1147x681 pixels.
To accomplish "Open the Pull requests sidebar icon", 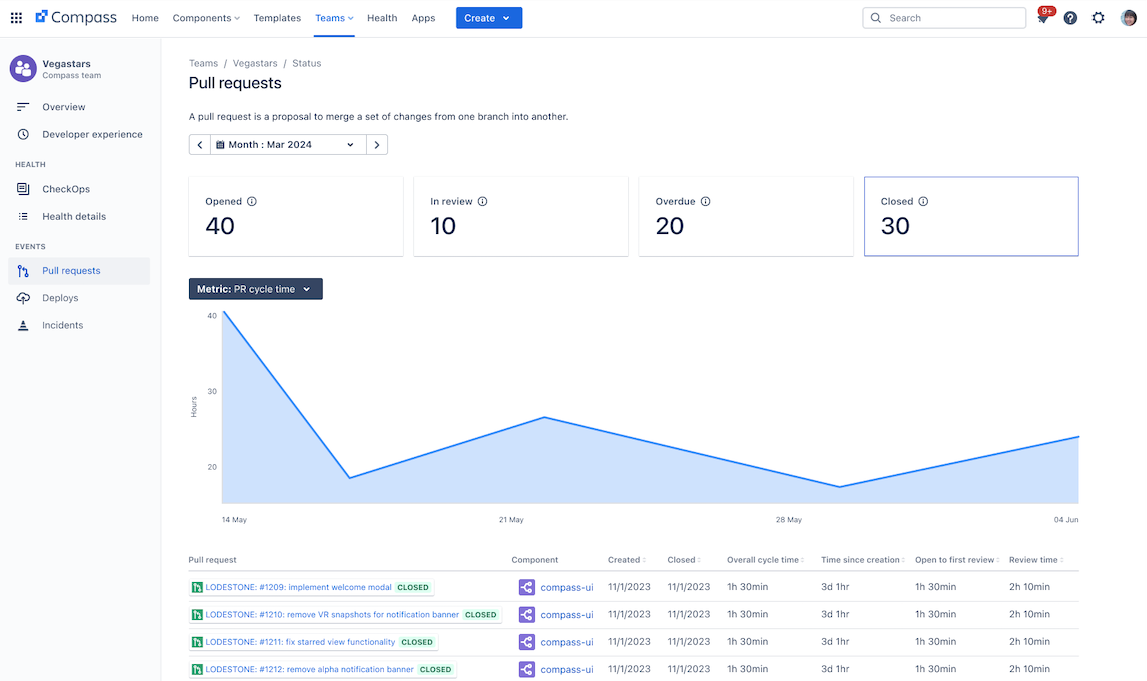I will (x=22, y=270).
